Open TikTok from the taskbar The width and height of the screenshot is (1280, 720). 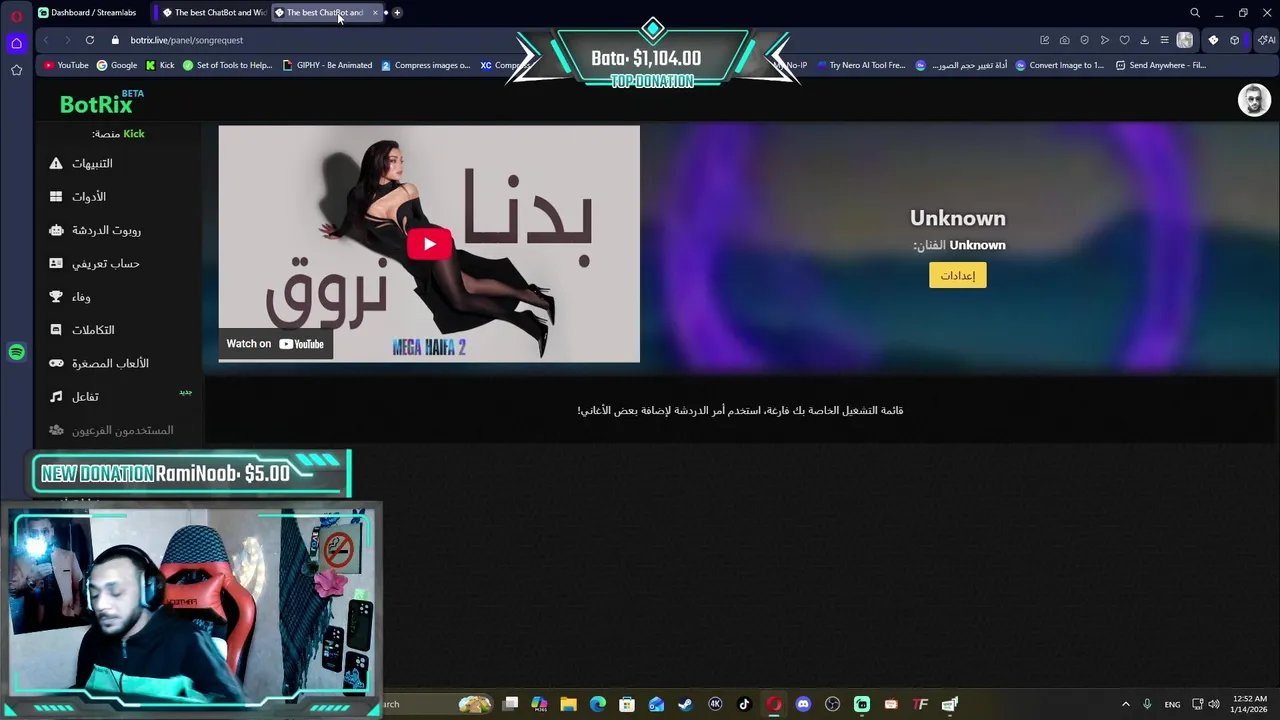[x=744, y=704]
